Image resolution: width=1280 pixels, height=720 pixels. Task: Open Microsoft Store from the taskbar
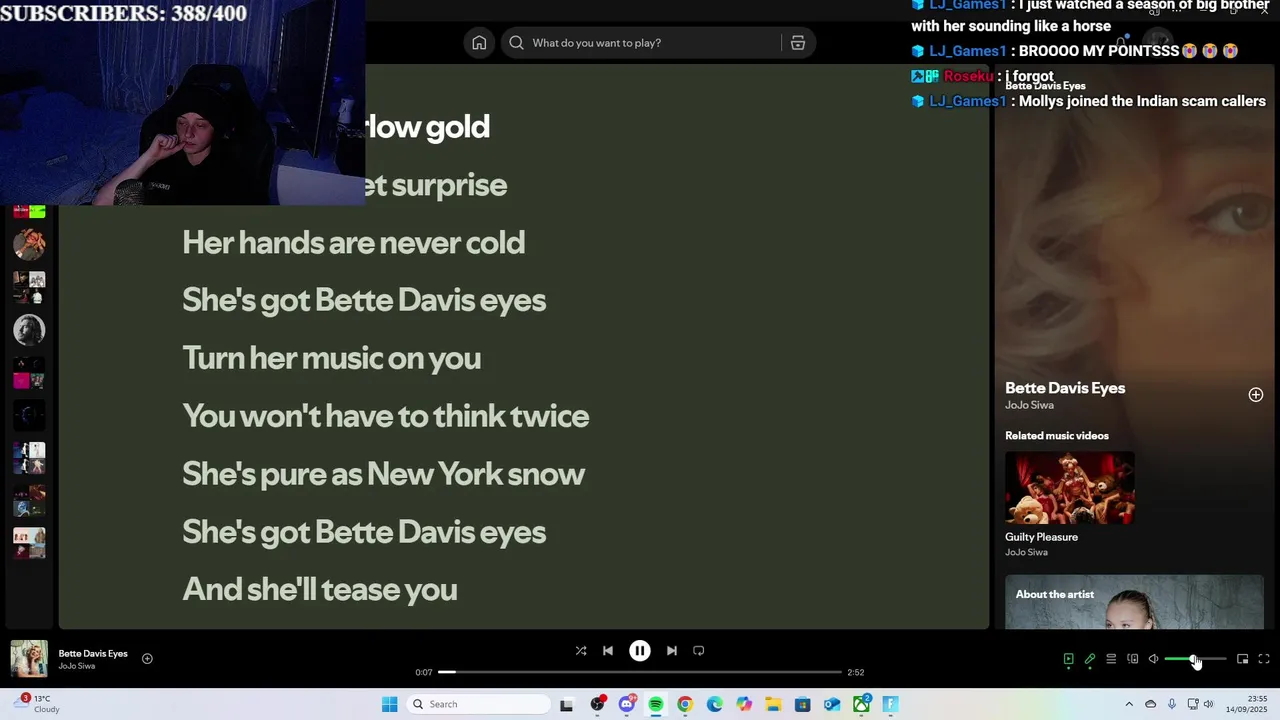(x=803, y=704)
